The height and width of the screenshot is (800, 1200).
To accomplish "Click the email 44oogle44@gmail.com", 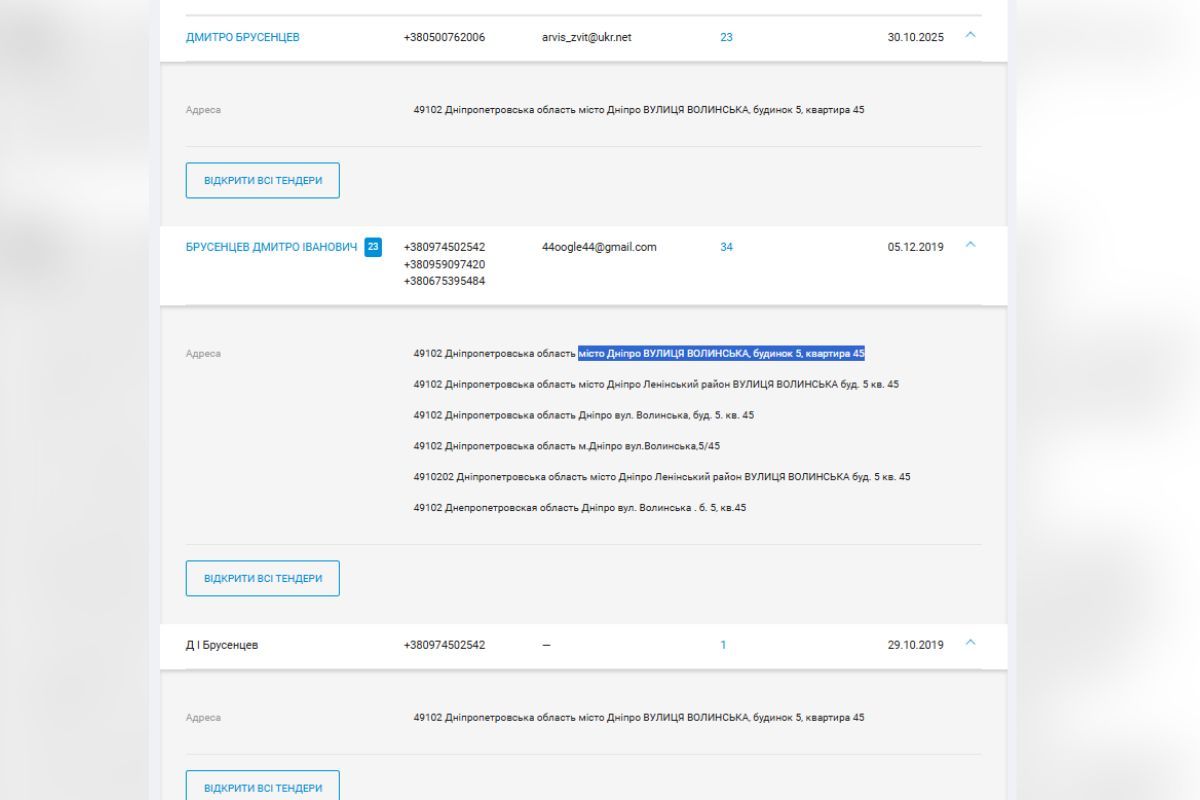I will point(599,247).
